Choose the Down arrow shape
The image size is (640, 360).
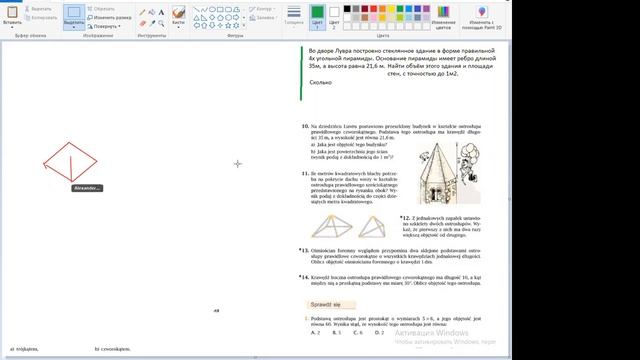(x=212, y=25)
